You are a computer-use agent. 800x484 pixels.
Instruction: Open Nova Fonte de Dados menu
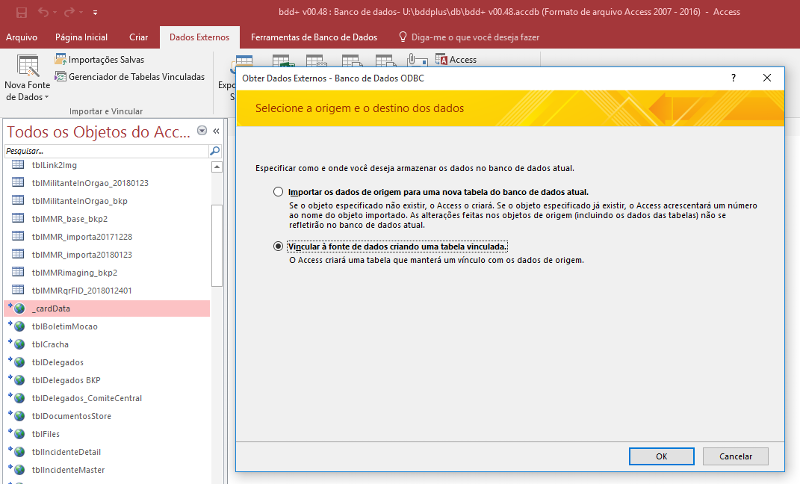tap(27, 78)
